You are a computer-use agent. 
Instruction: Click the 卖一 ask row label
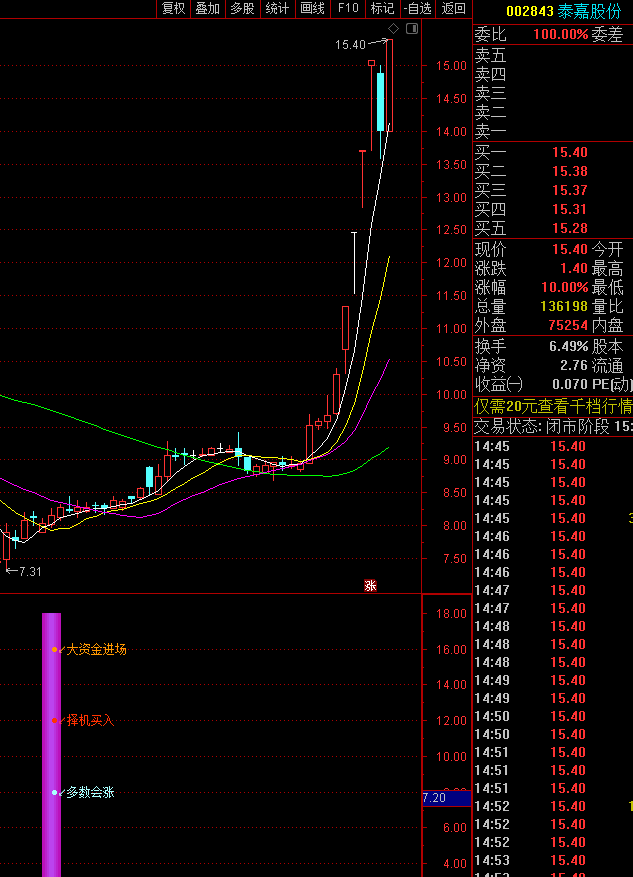click(x=490, y=131)
